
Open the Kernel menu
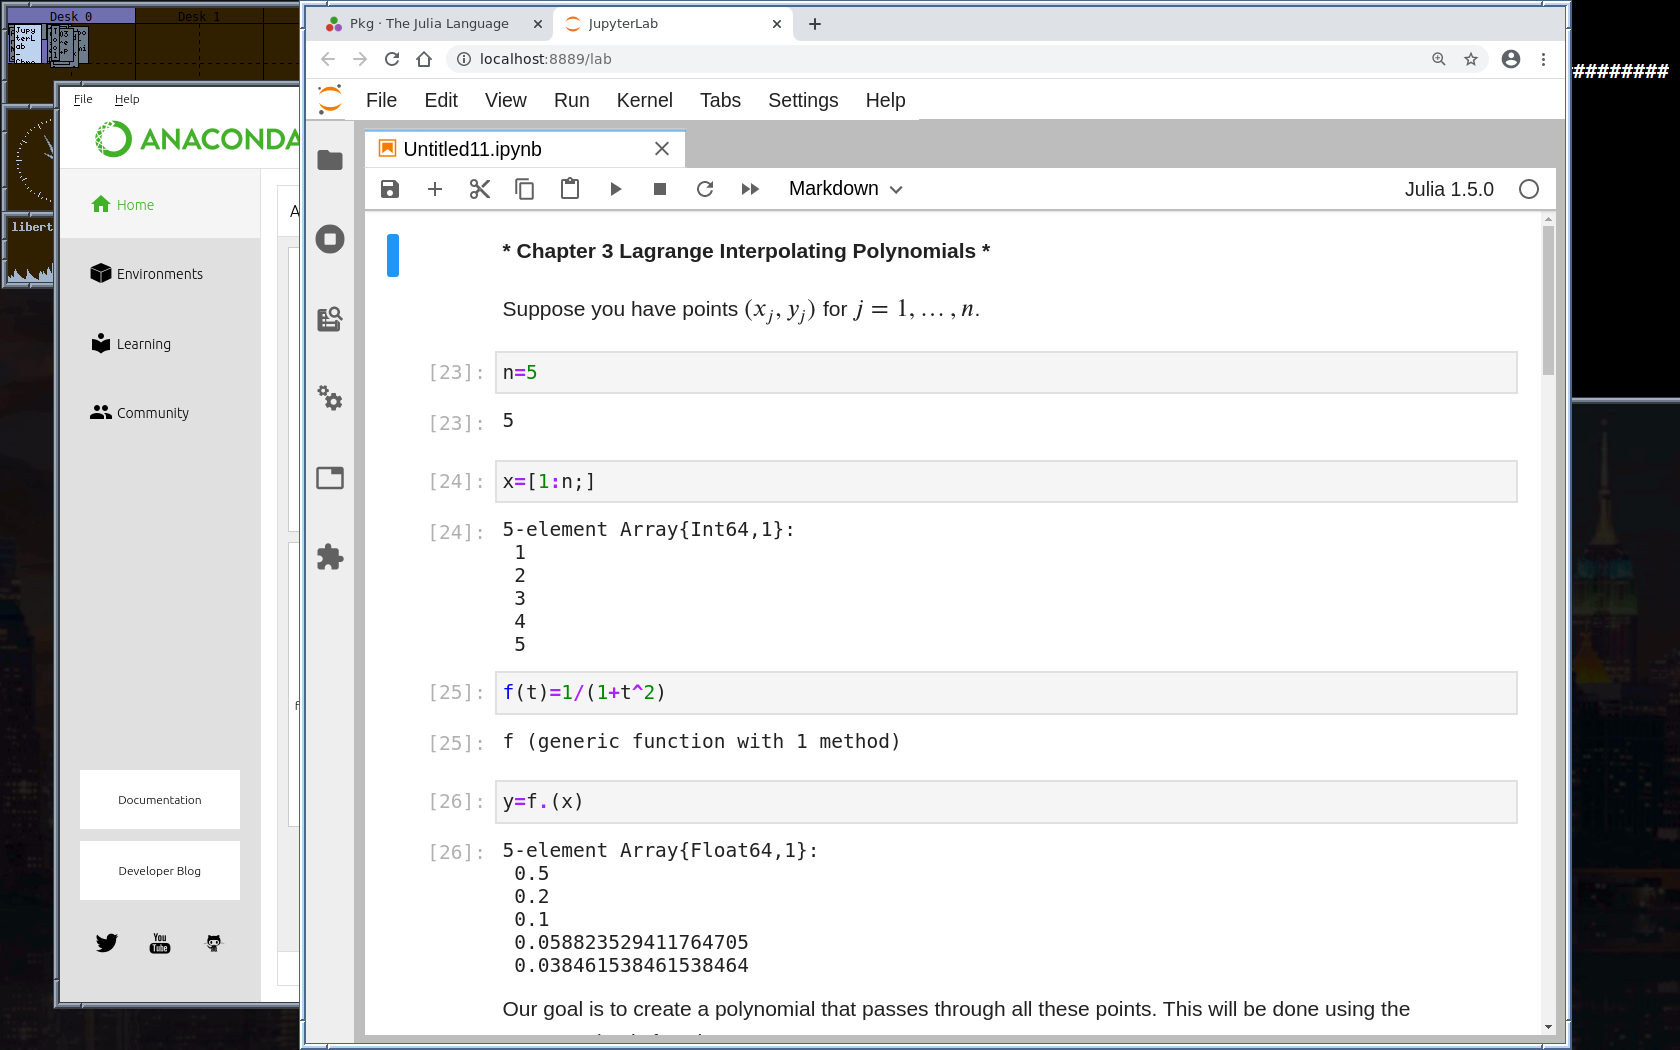644,100
